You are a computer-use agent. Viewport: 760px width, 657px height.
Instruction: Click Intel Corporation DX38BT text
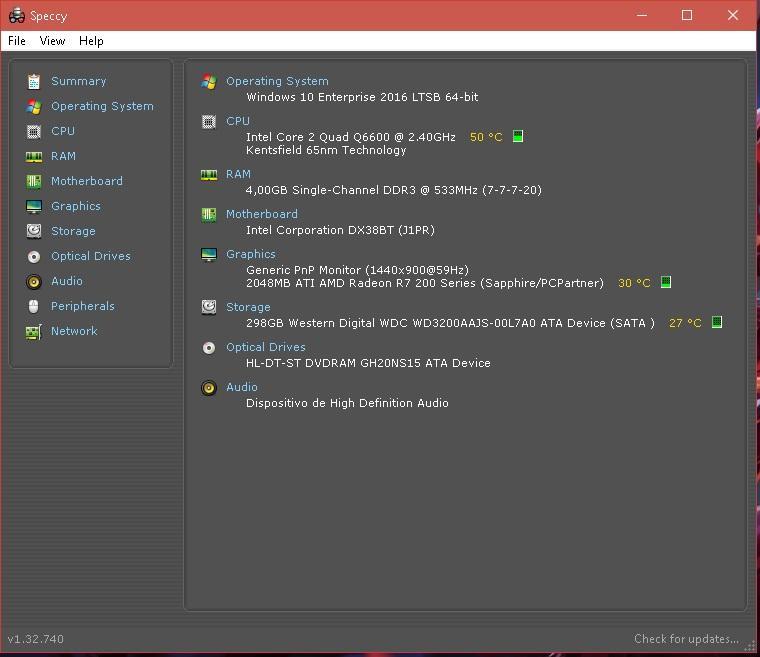(340, 230)
